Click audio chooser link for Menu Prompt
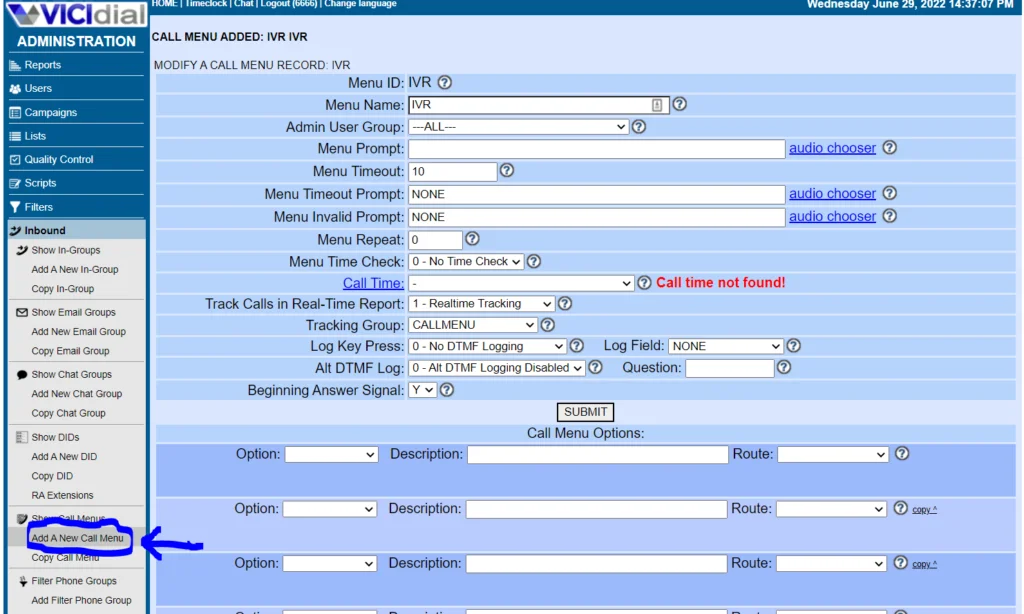 coord(833,148)
